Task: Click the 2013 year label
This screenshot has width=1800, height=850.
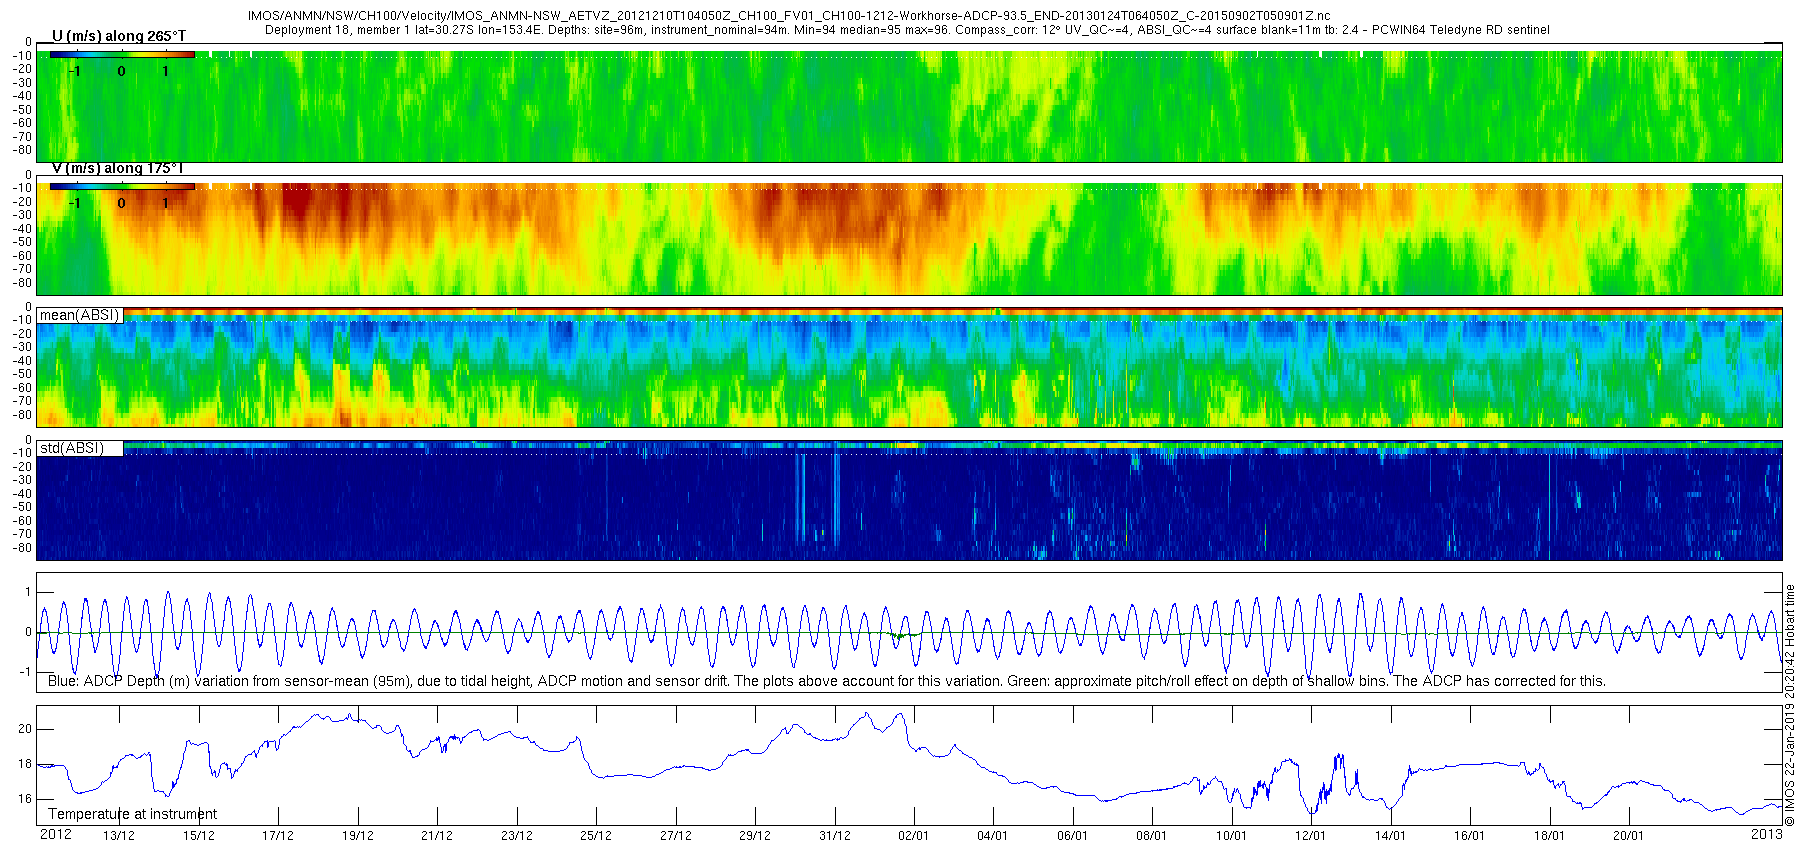Action: [x=1766, y=834]
